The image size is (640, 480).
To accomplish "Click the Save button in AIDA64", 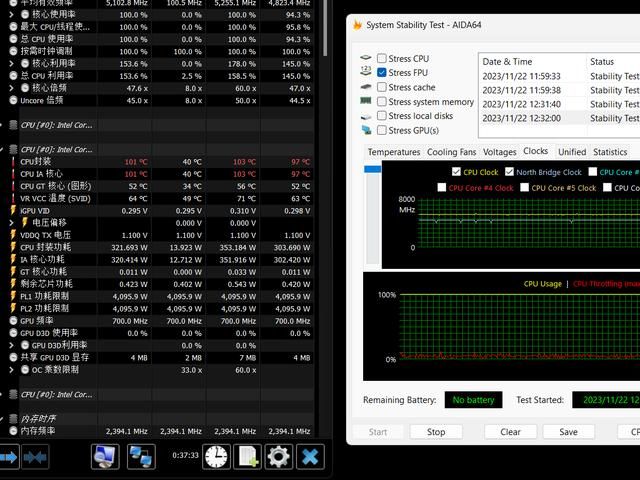I will coord(568,432).
